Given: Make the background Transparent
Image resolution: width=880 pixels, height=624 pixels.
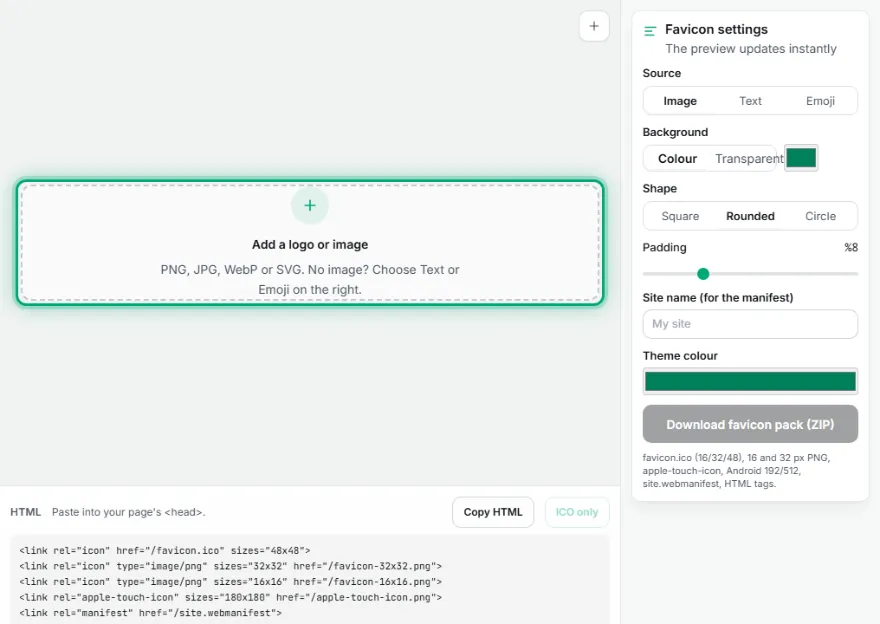Looking at the screenshot, I should 749,159.
